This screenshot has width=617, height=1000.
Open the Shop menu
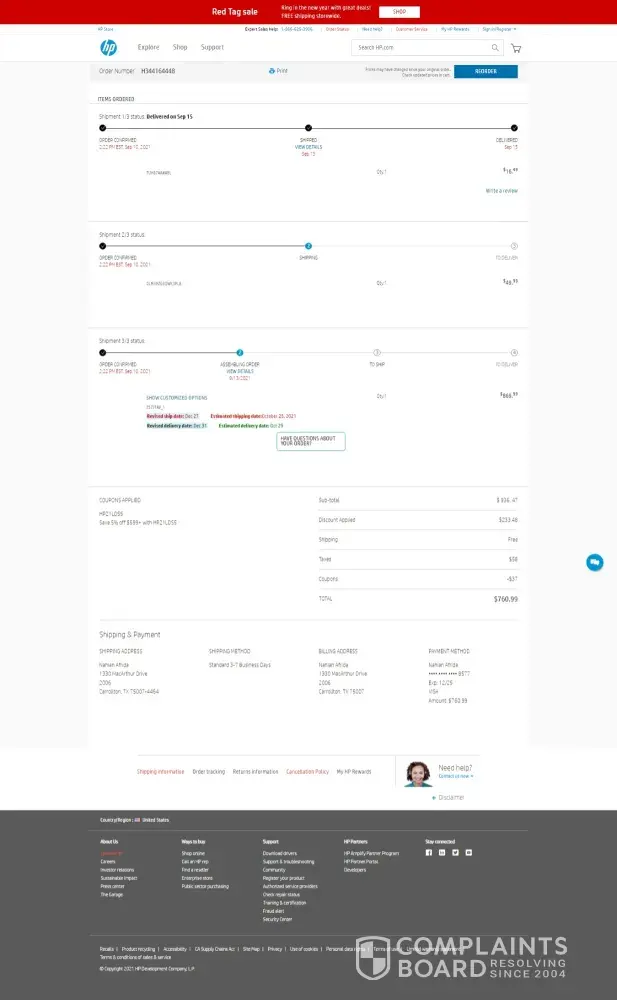click(180, 47)
